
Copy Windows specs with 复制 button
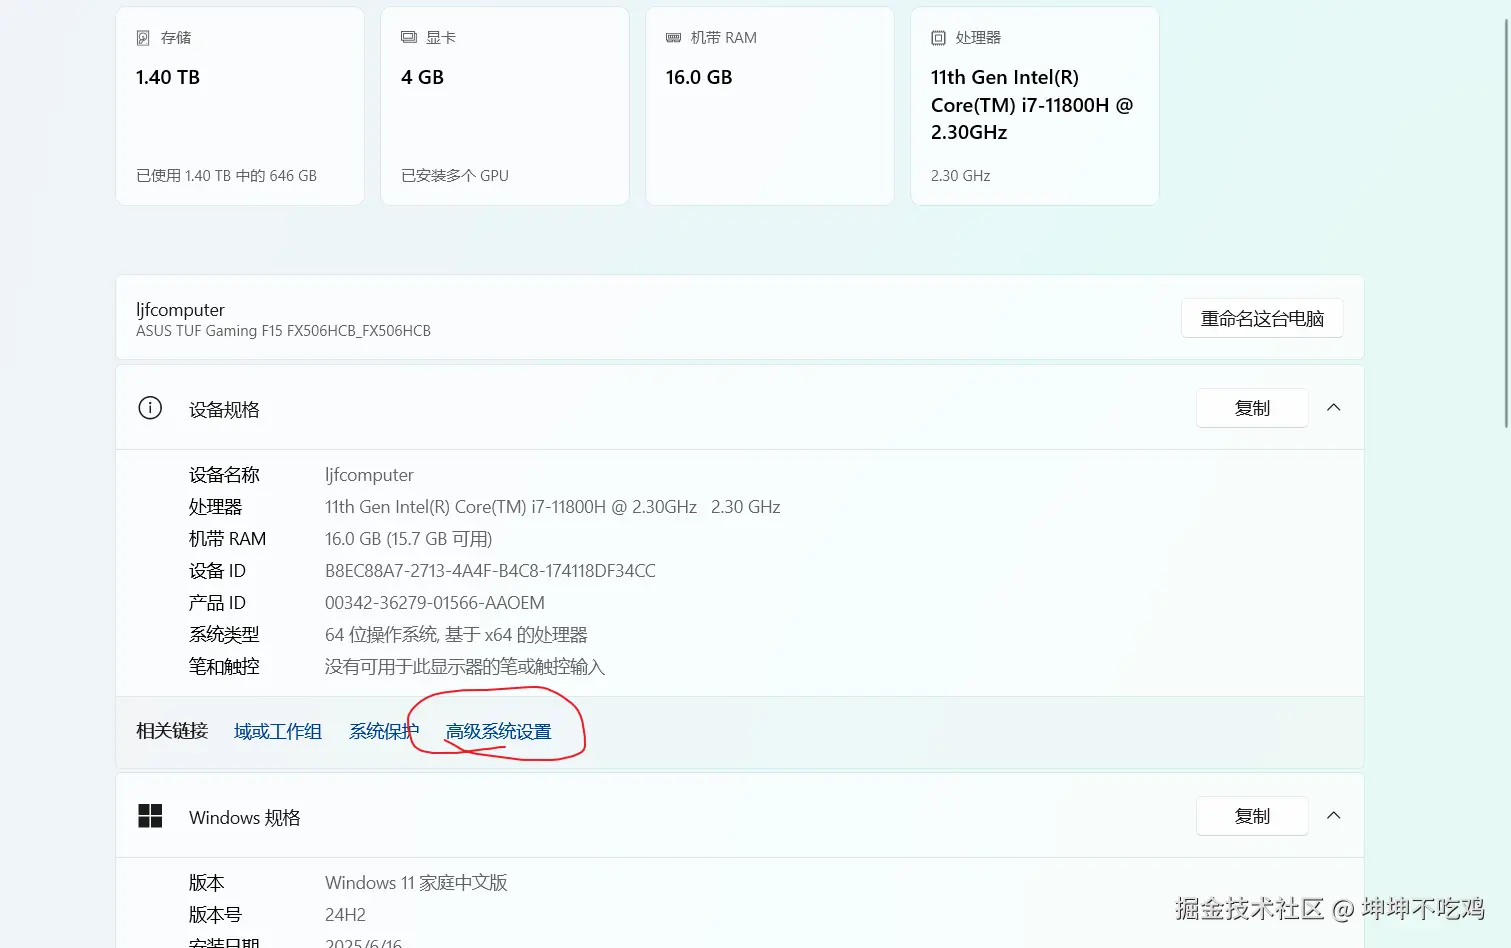coord(1252,816)
